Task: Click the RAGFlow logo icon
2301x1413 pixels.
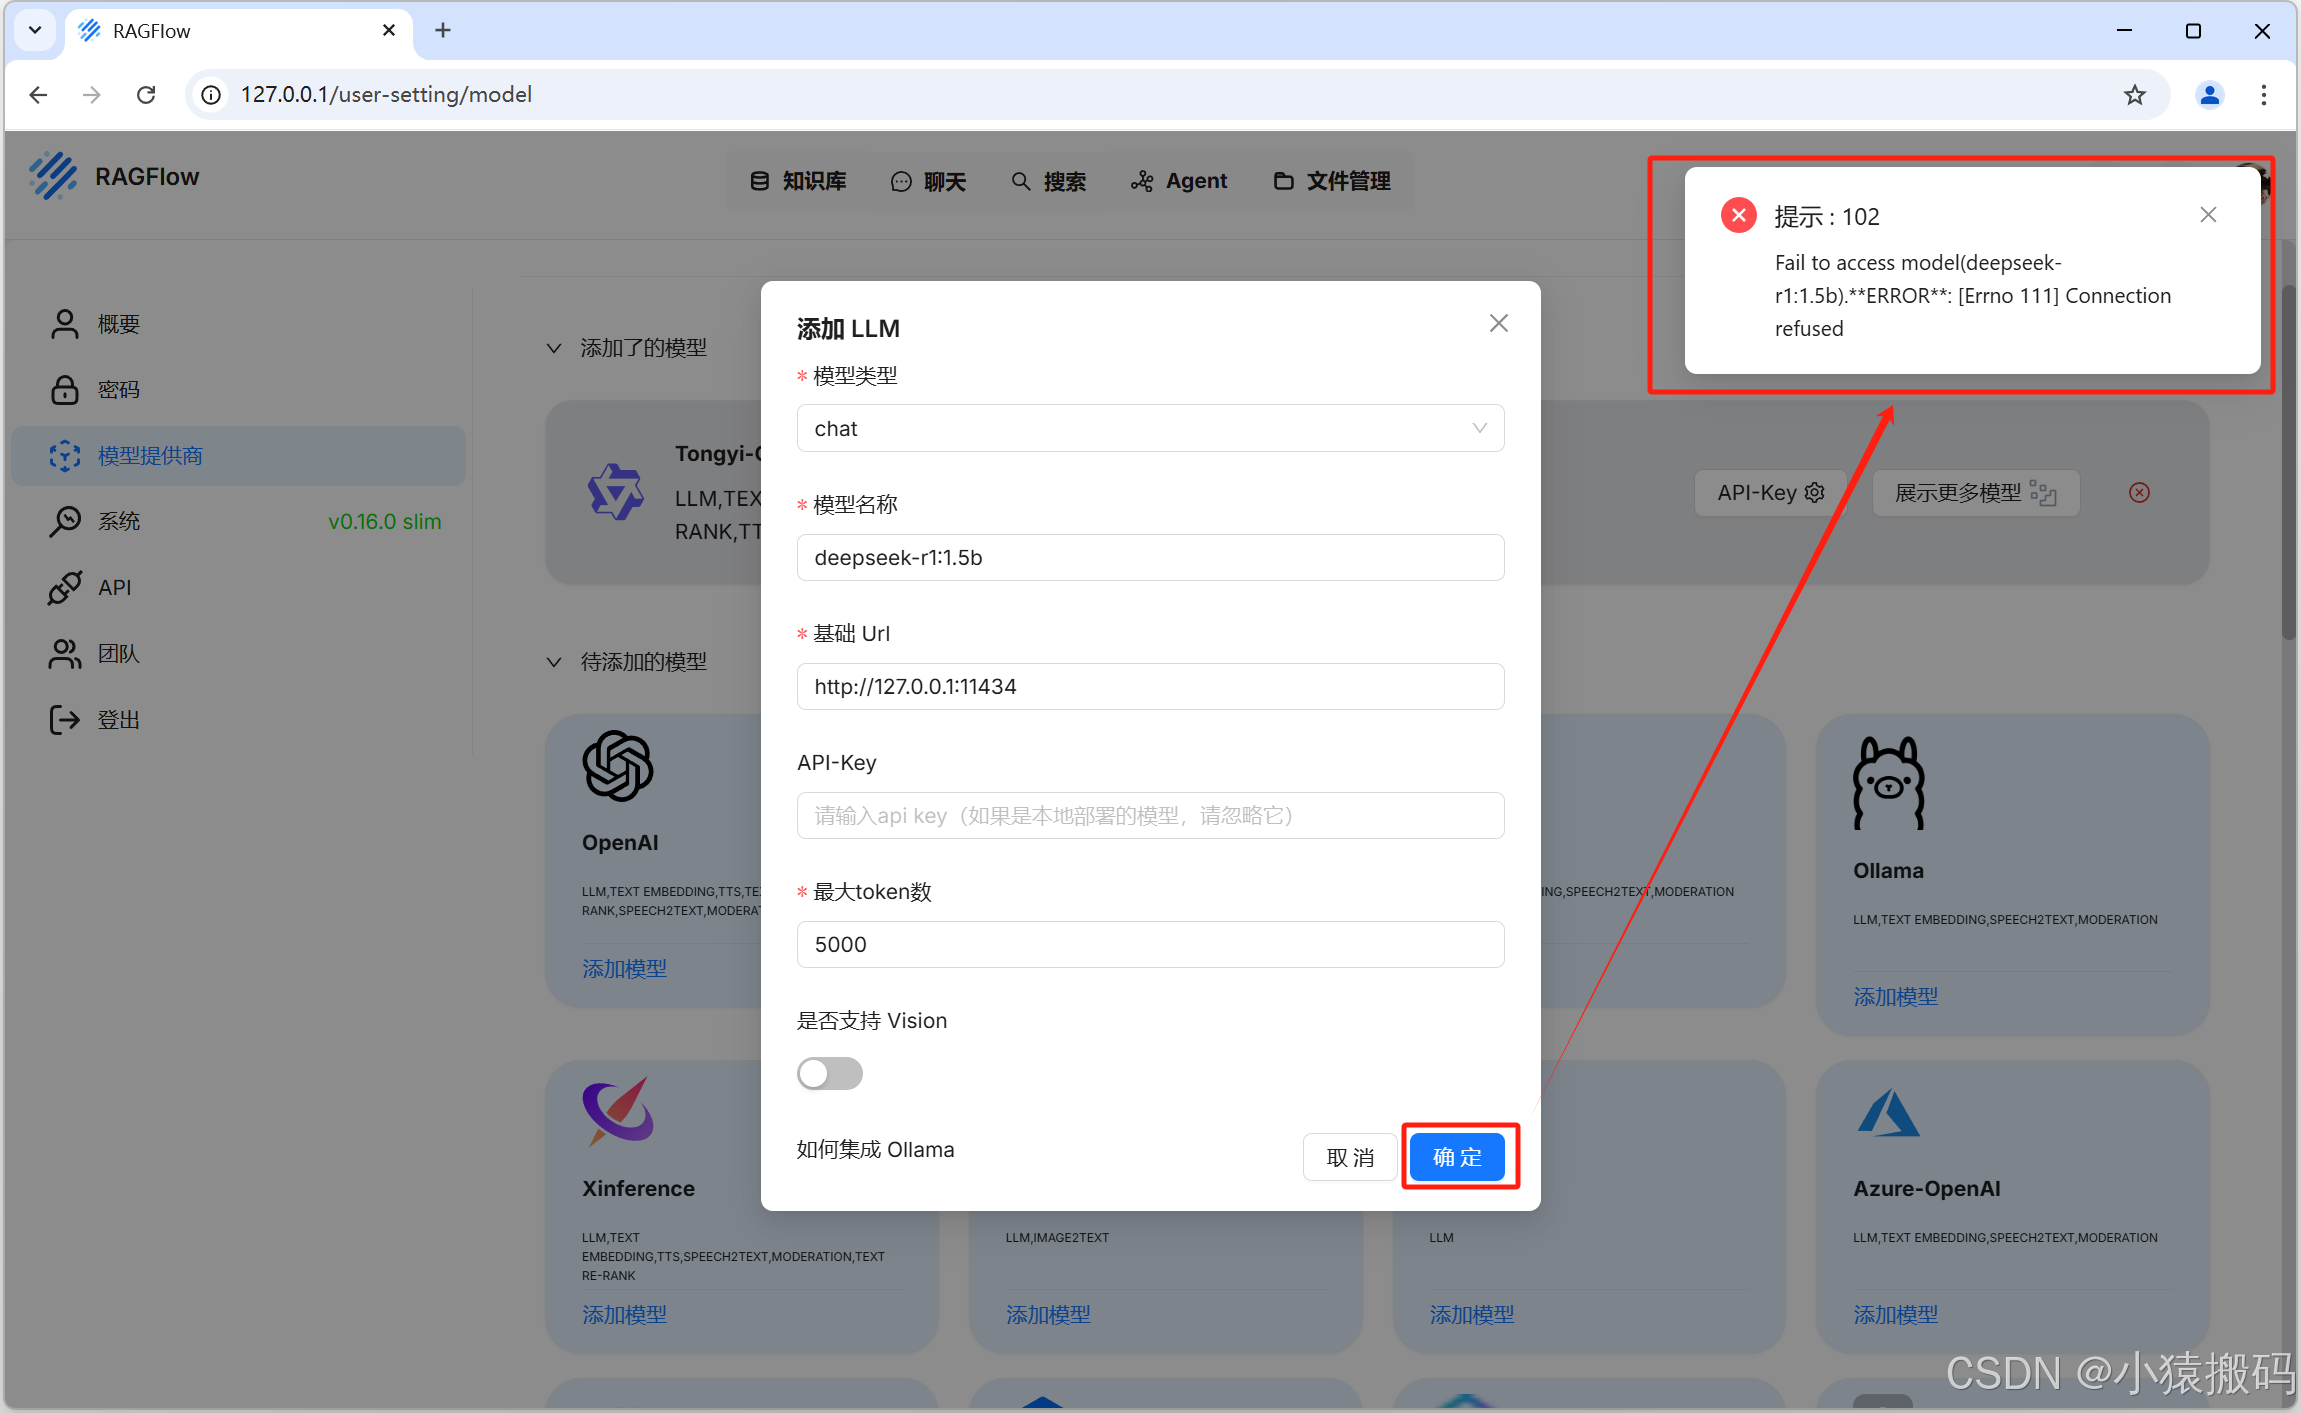Action: [x=52, y=177]
